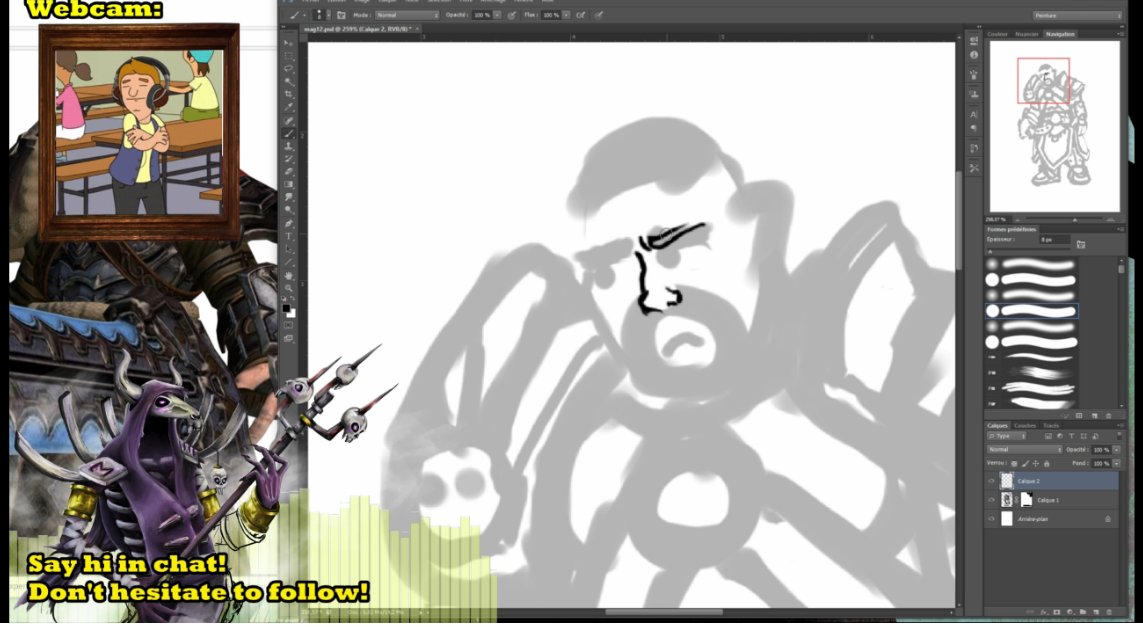The image size is (1143, 627).
Task: Select the Rectangular Marquee tool
Action: 288,55
